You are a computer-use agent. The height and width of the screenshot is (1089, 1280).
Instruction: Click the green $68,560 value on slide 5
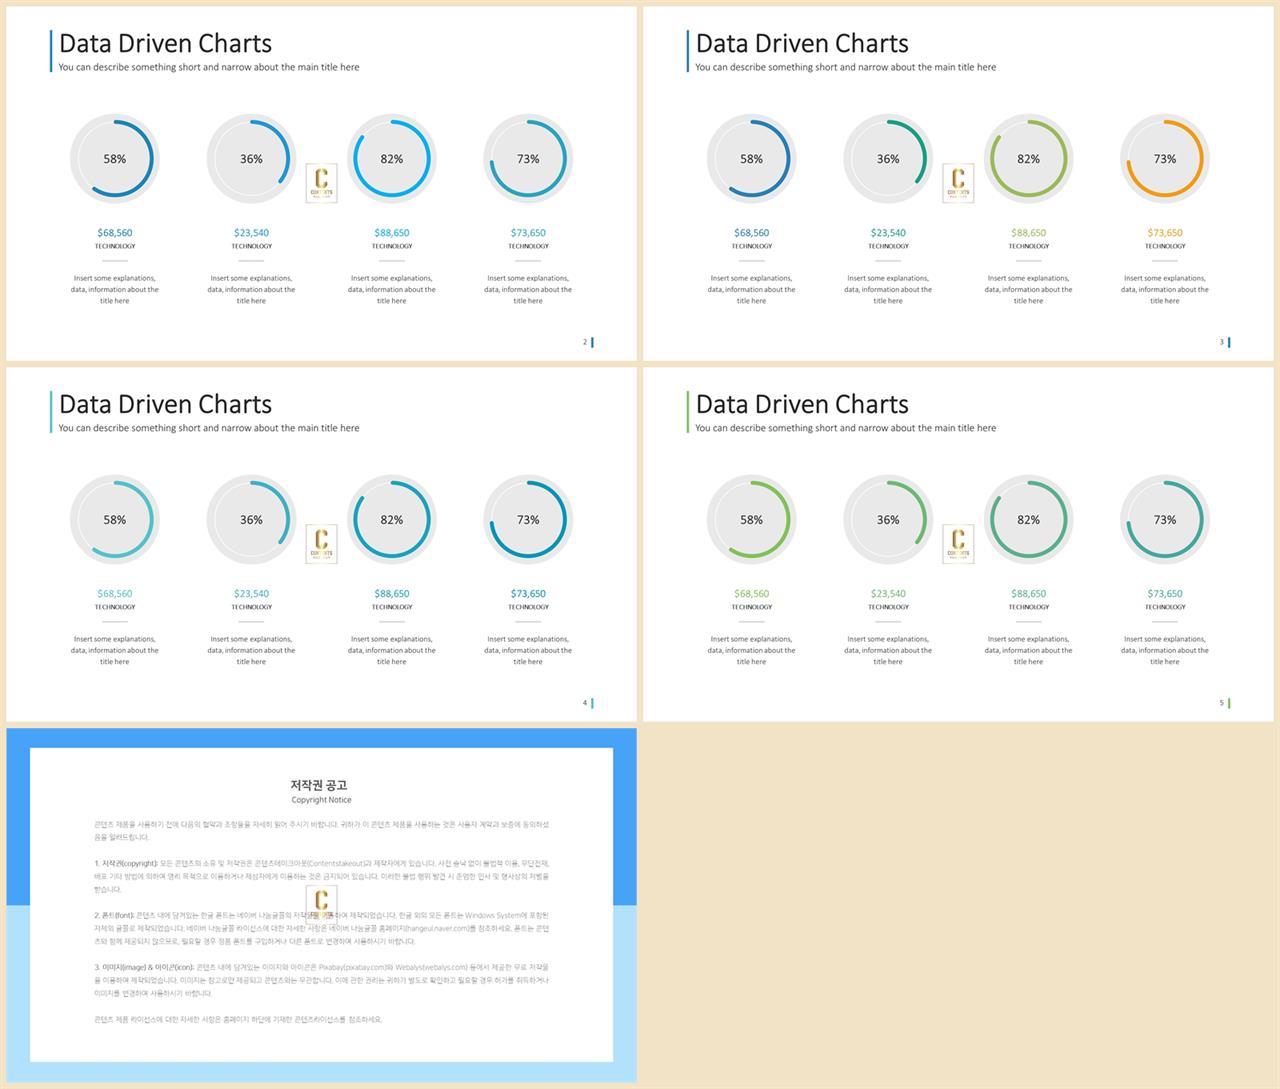click(x=752, y=594)
